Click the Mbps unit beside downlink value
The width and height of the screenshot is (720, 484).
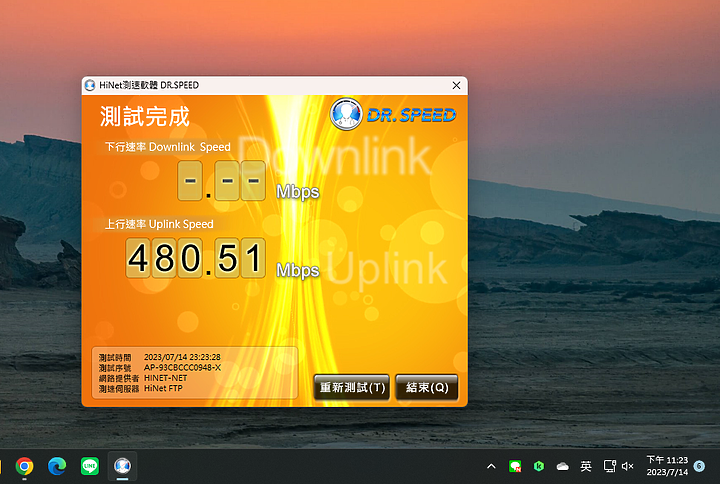pyautogui.click(x=298, y=192)
